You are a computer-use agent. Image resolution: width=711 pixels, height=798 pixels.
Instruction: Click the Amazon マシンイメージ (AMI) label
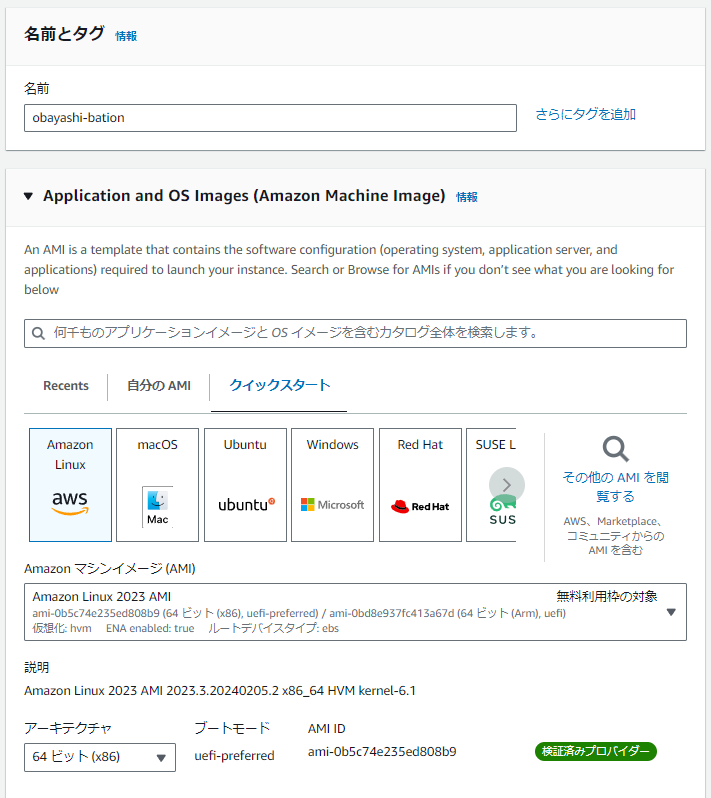[110, 568]
